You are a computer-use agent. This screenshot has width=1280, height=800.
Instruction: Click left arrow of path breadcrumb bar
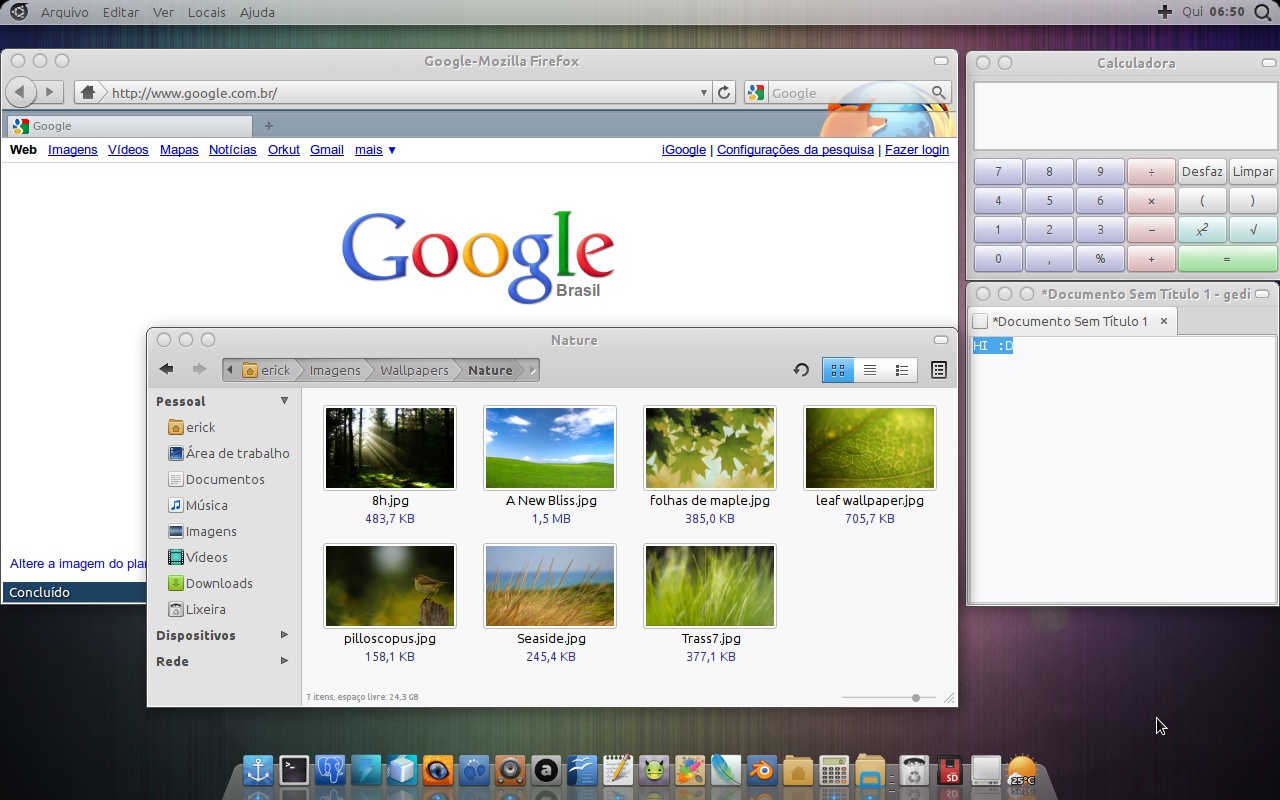pyautogui.click(x=230, y=370)
